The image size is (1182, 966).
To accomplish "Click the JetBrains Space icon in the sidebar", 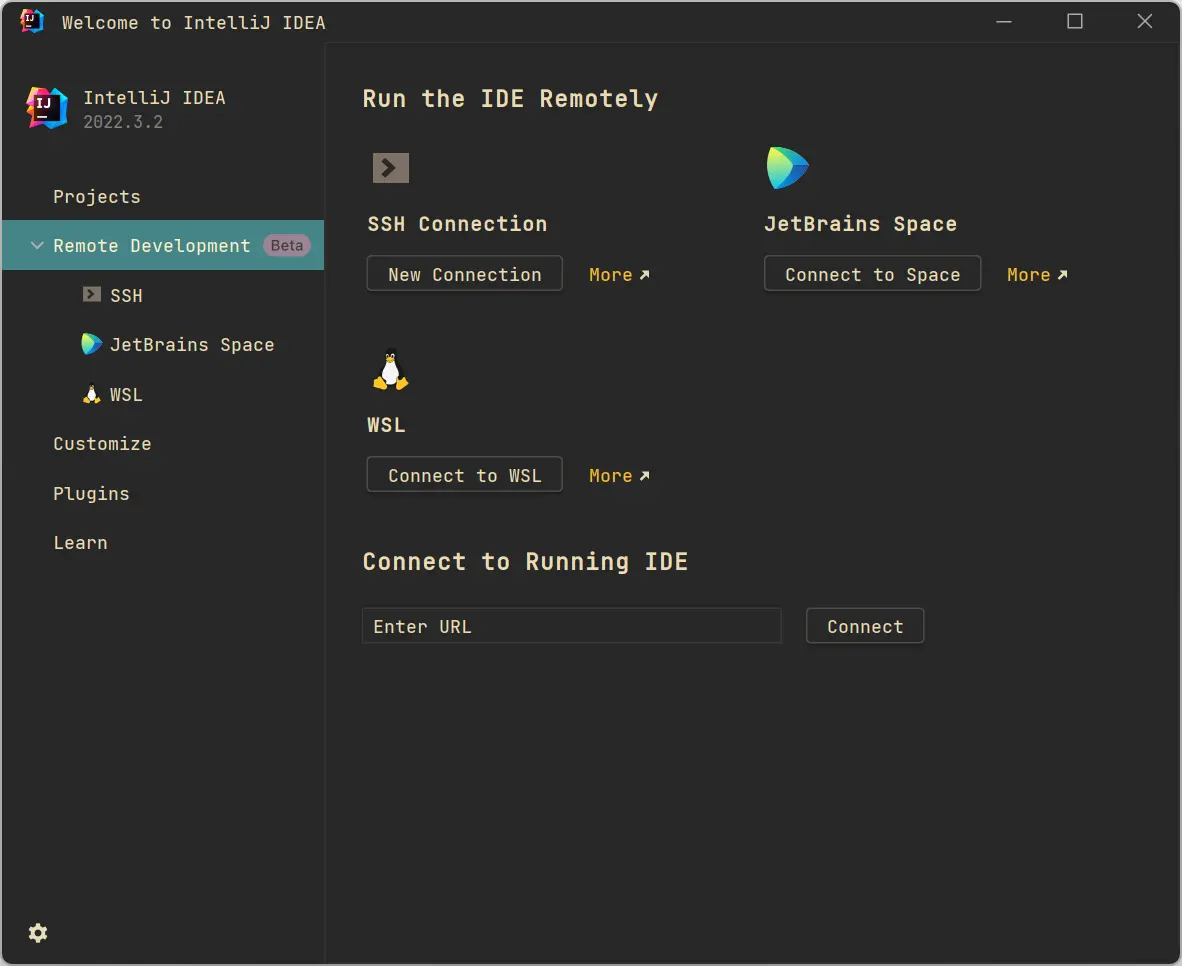I will click(91, 344).
